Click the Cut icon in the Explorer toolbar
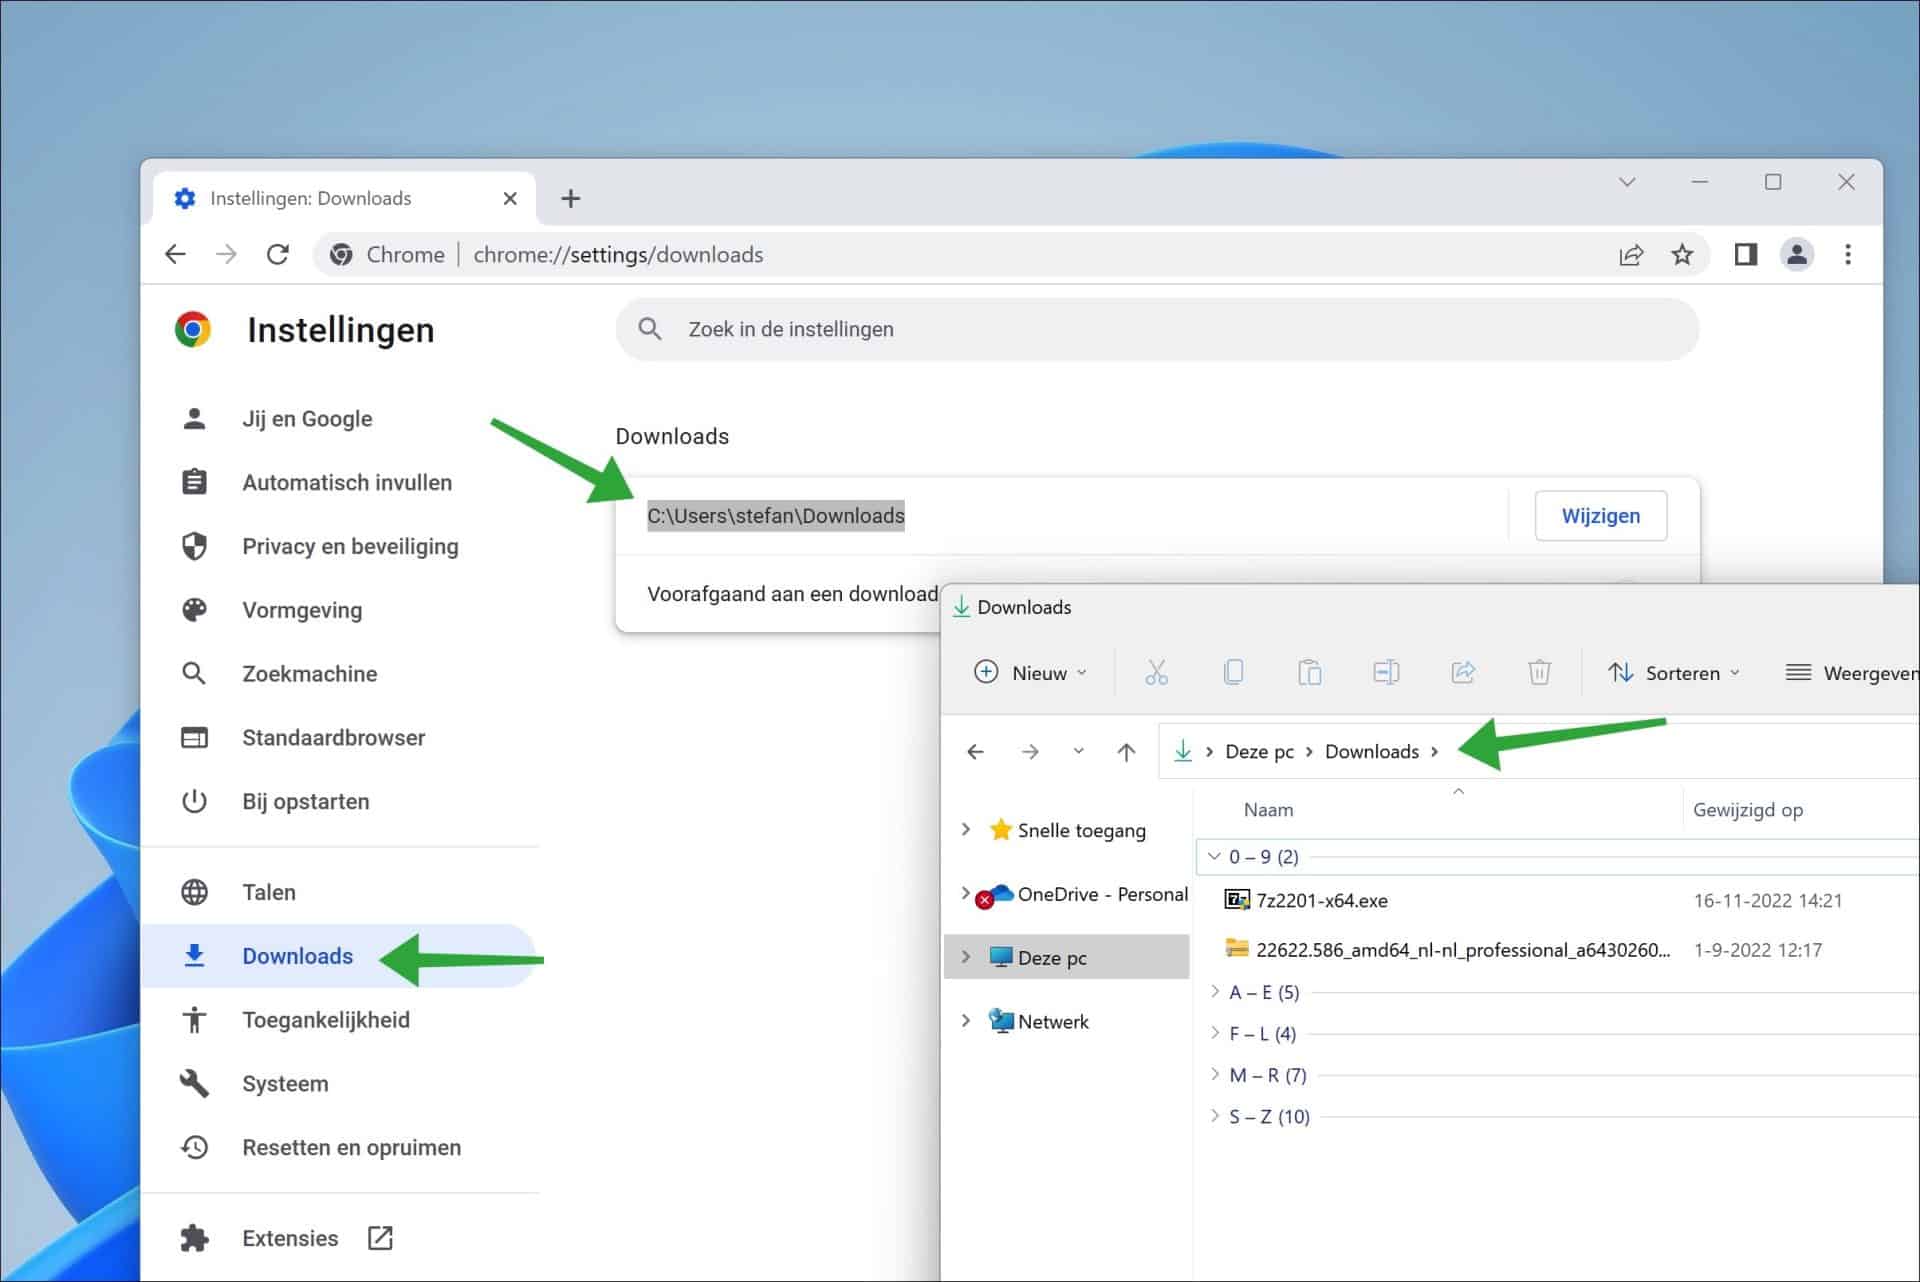This screenshot has width=1920, height=1282. (1157, 672)
